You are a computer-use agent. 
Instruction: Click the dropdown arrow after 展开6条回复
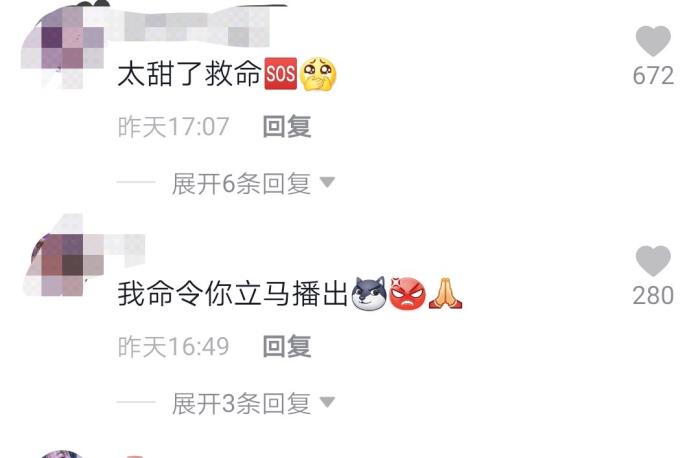pos(327,182)
